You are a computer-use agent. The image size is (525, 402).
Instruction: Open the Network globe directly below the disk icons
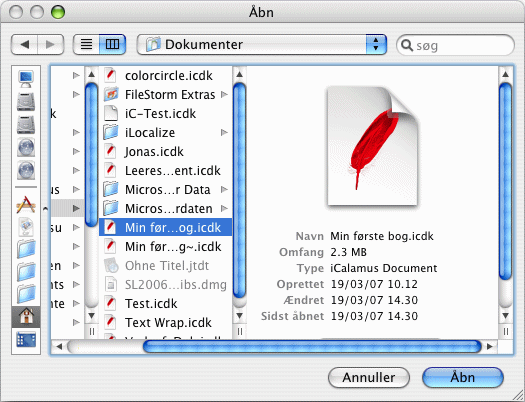[x=26, y=148]
